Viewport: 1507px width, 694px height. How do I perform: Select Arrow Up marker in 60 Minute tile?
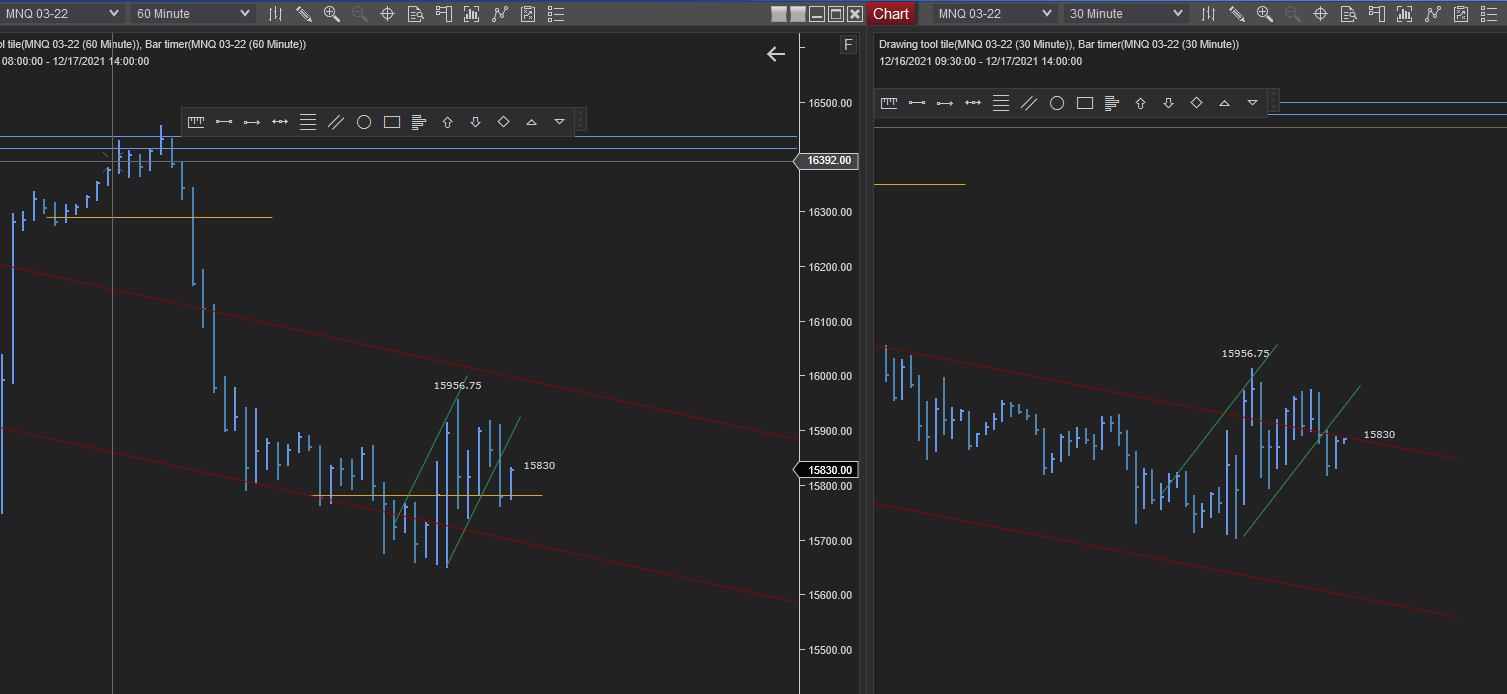tap(447, 122)
